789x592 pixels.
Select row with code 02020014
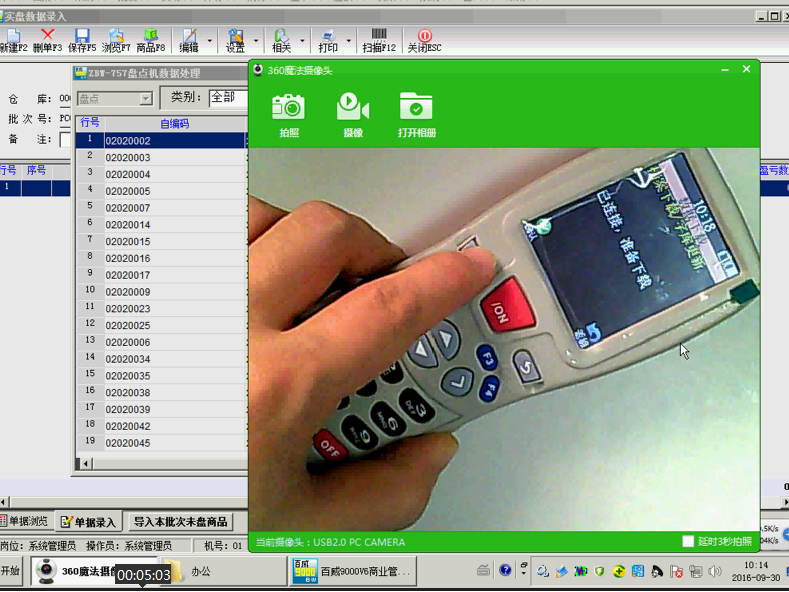click(x=128, y=225)
